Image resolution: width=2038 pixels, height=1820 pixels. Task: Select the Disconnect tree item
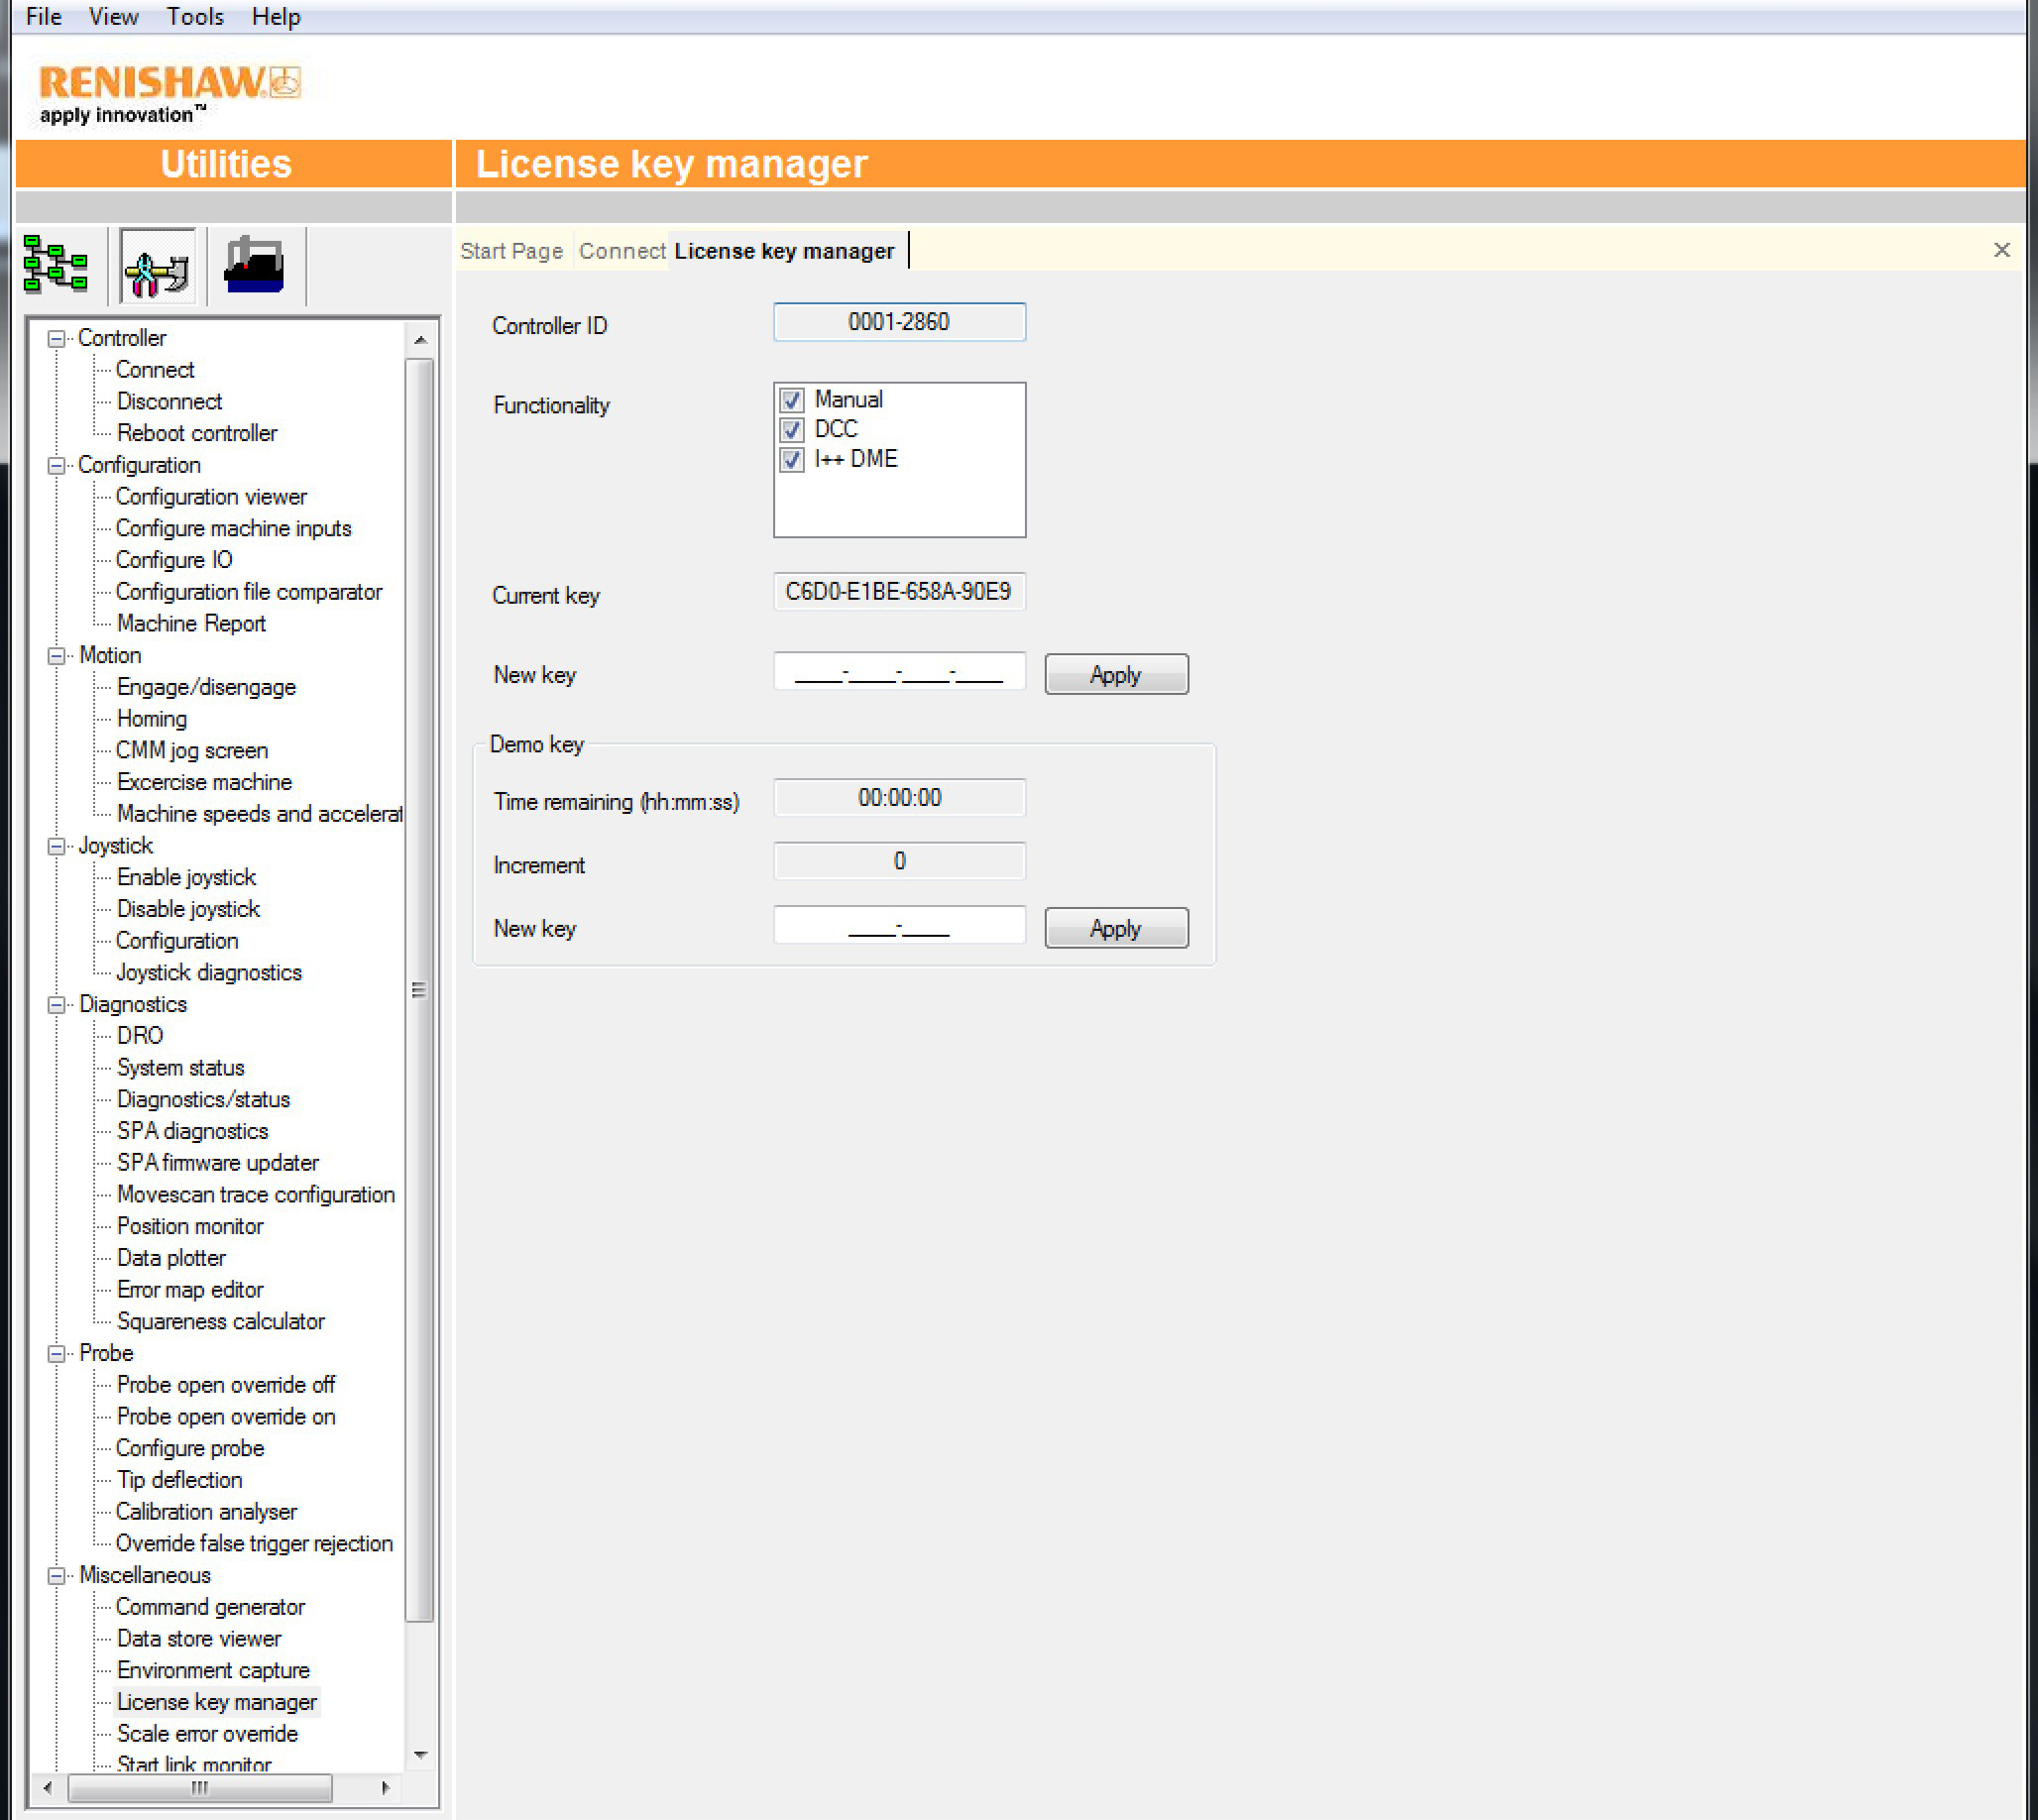click(x=169, y=403)
